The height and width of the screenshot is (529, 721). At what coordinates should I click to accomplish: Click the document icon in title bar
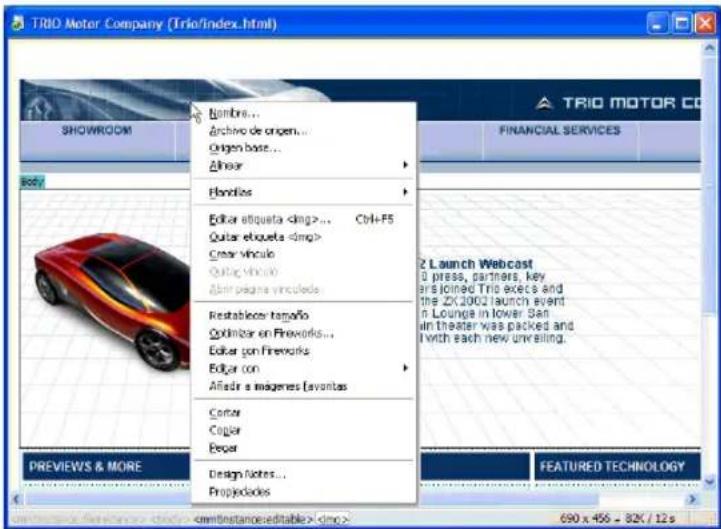[x=17, y=23]
